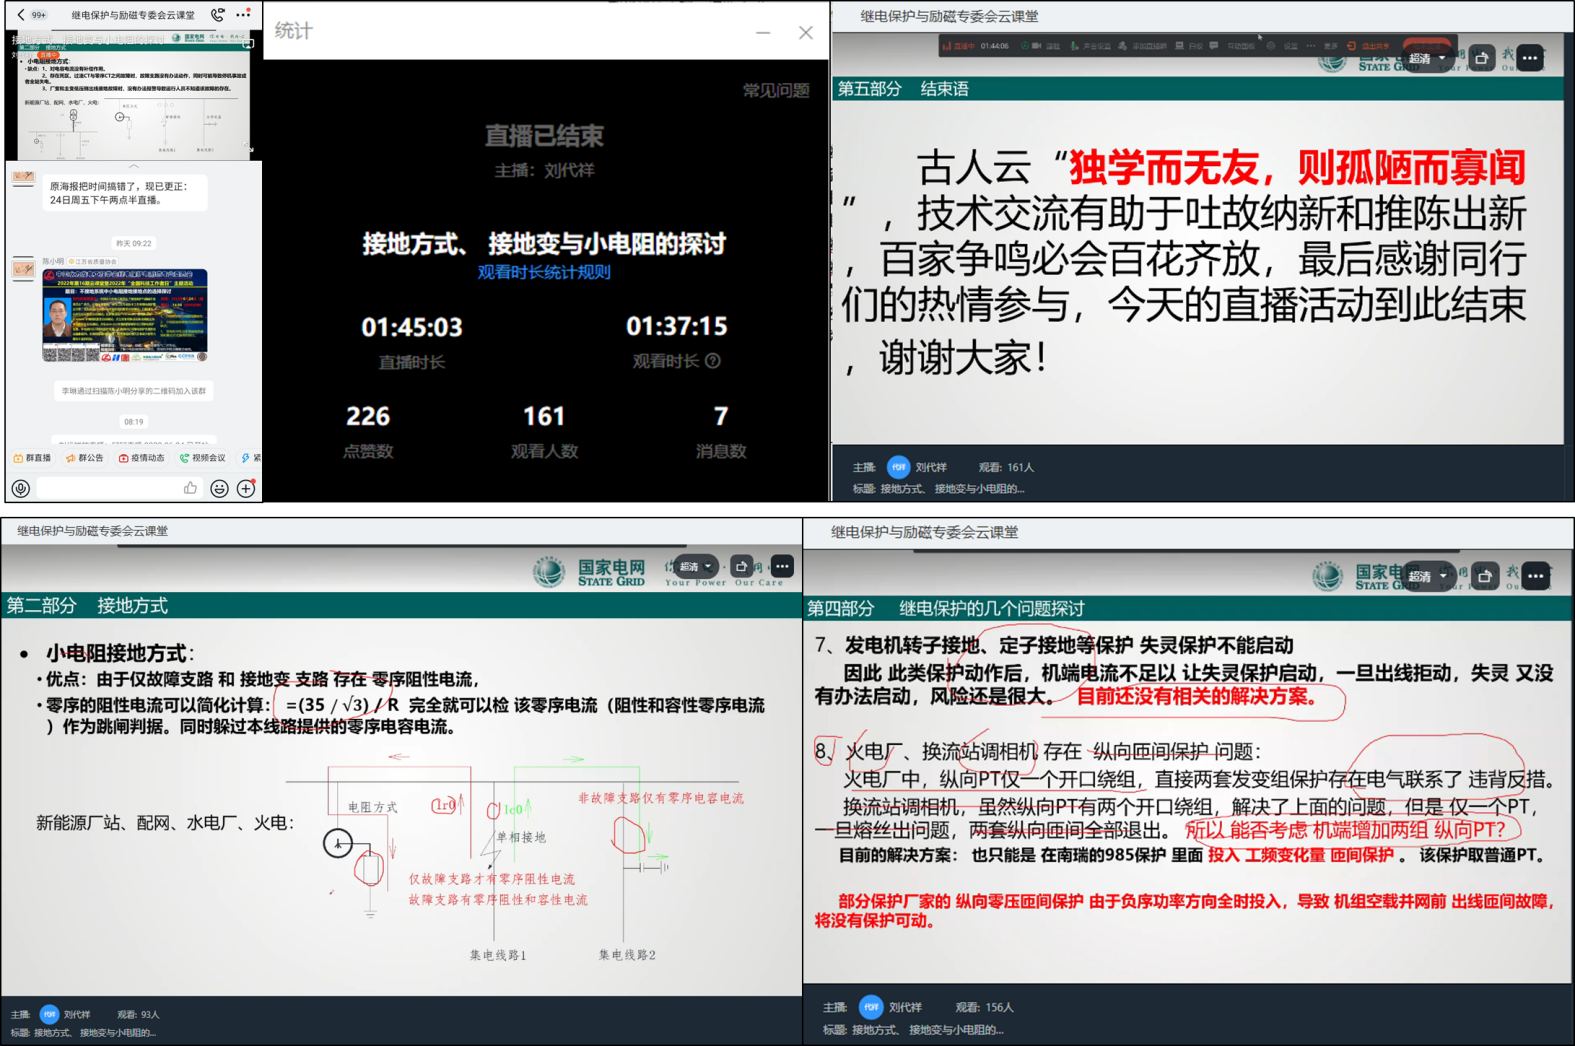
Task: Click the 观看时长统计规则 link
Action: [544, 272]
